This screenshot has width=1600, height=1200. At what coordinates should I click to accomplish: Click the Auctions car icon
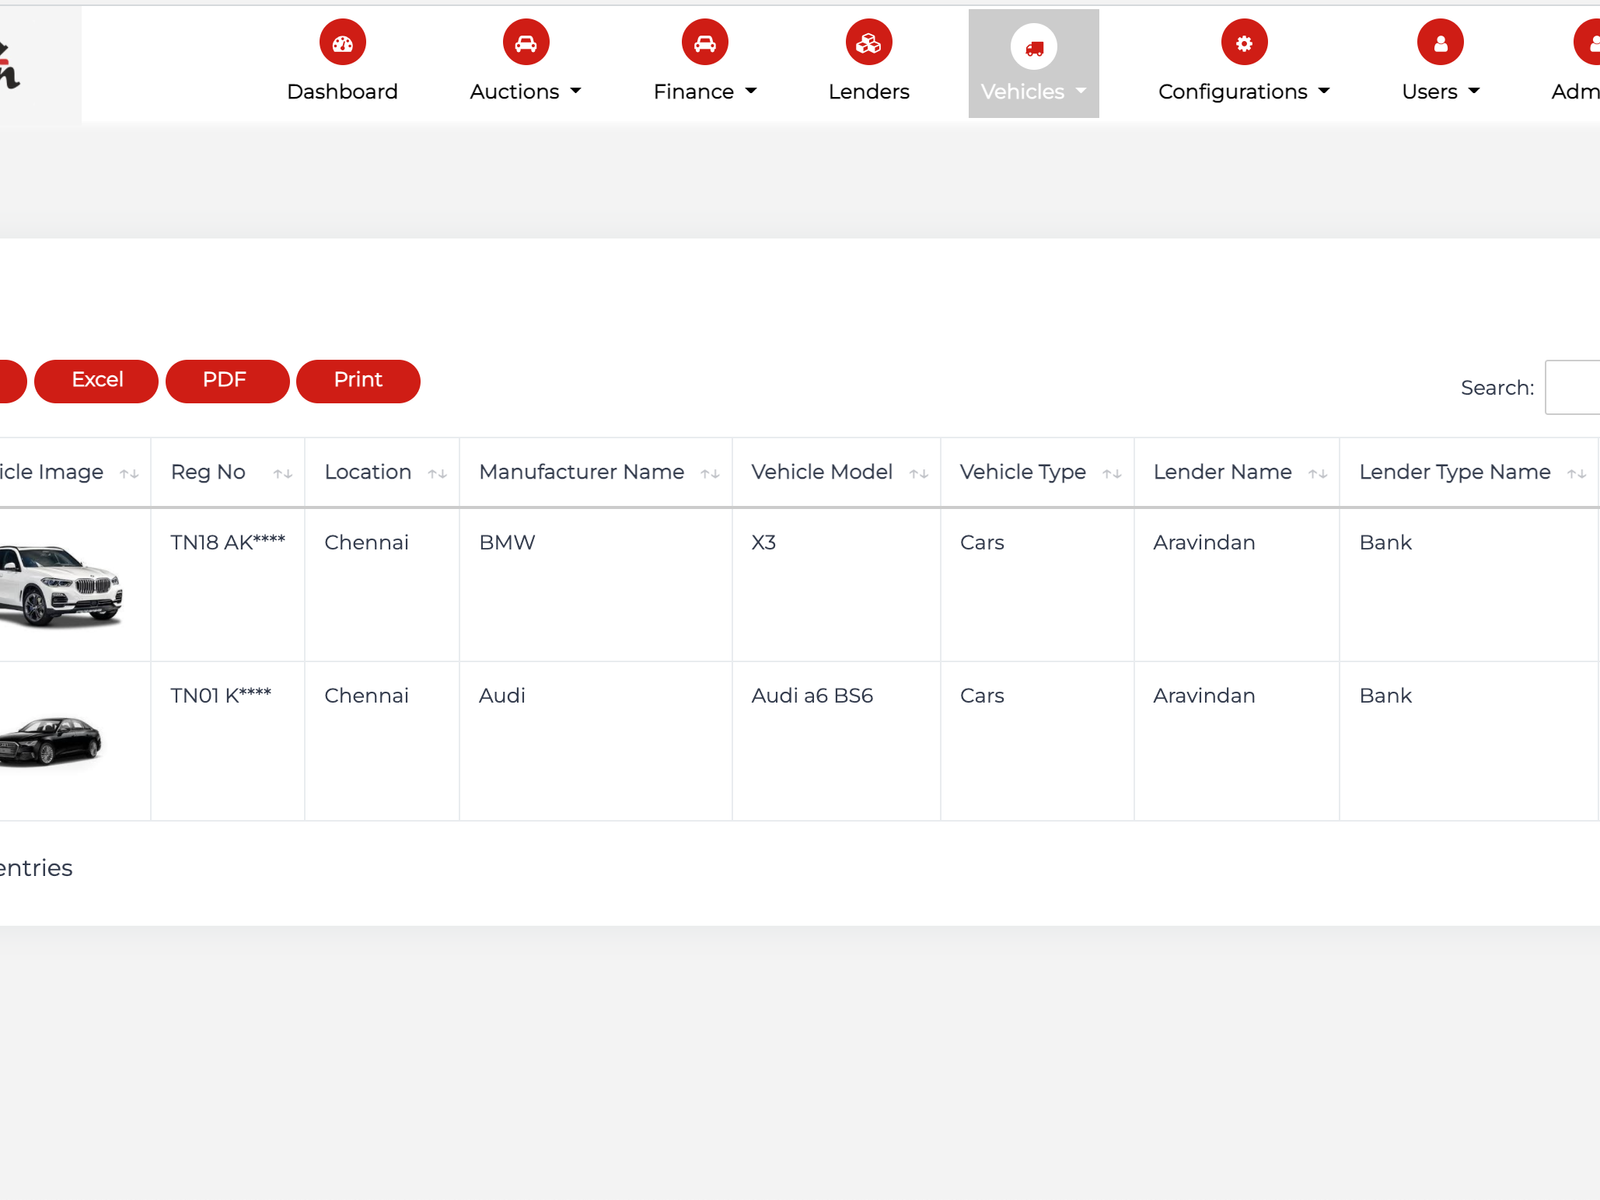coord(526,43)
